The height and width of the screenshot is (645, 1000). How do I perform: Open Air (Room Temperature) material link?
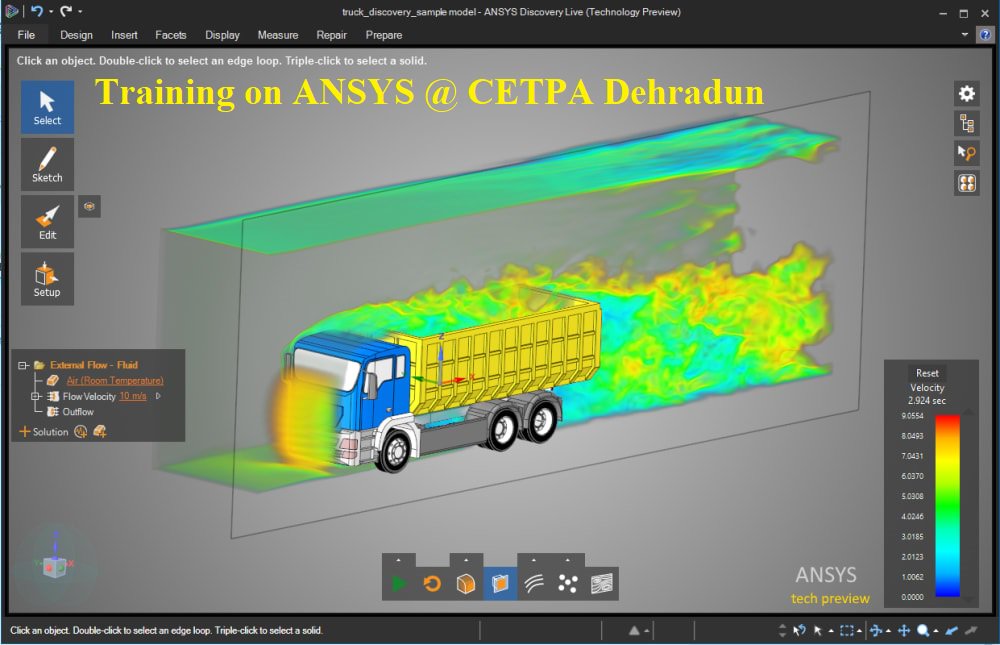tap(115, 380)
